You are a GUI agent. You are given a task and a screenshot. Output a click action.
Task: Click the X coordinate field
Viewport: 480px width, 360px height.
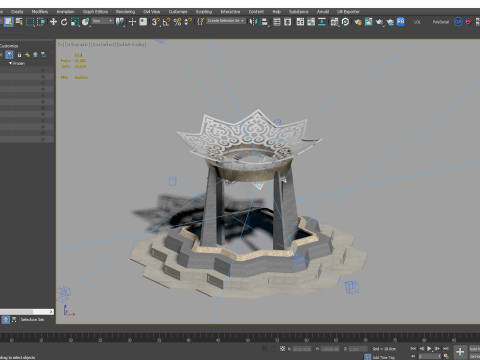click(x=302, y=349)
